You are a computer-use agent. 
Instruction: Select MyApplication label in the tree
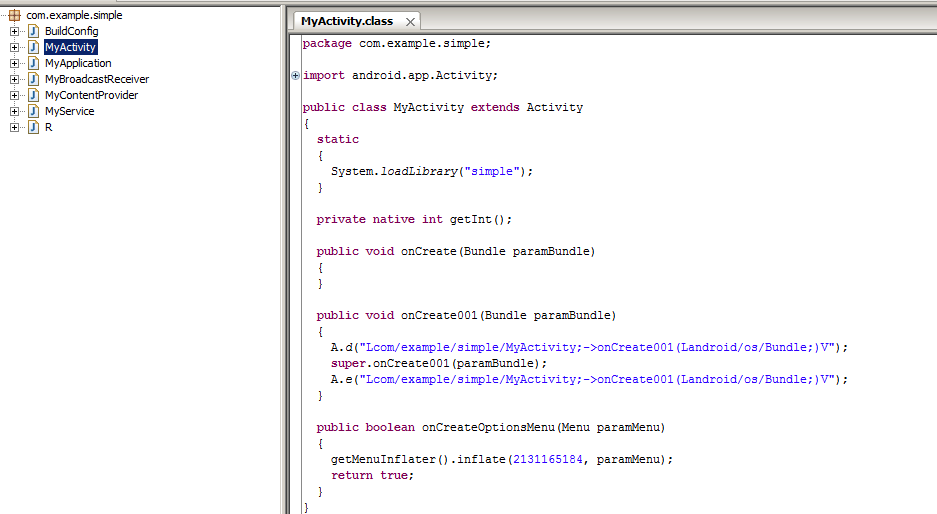click(x=78, y=63)
